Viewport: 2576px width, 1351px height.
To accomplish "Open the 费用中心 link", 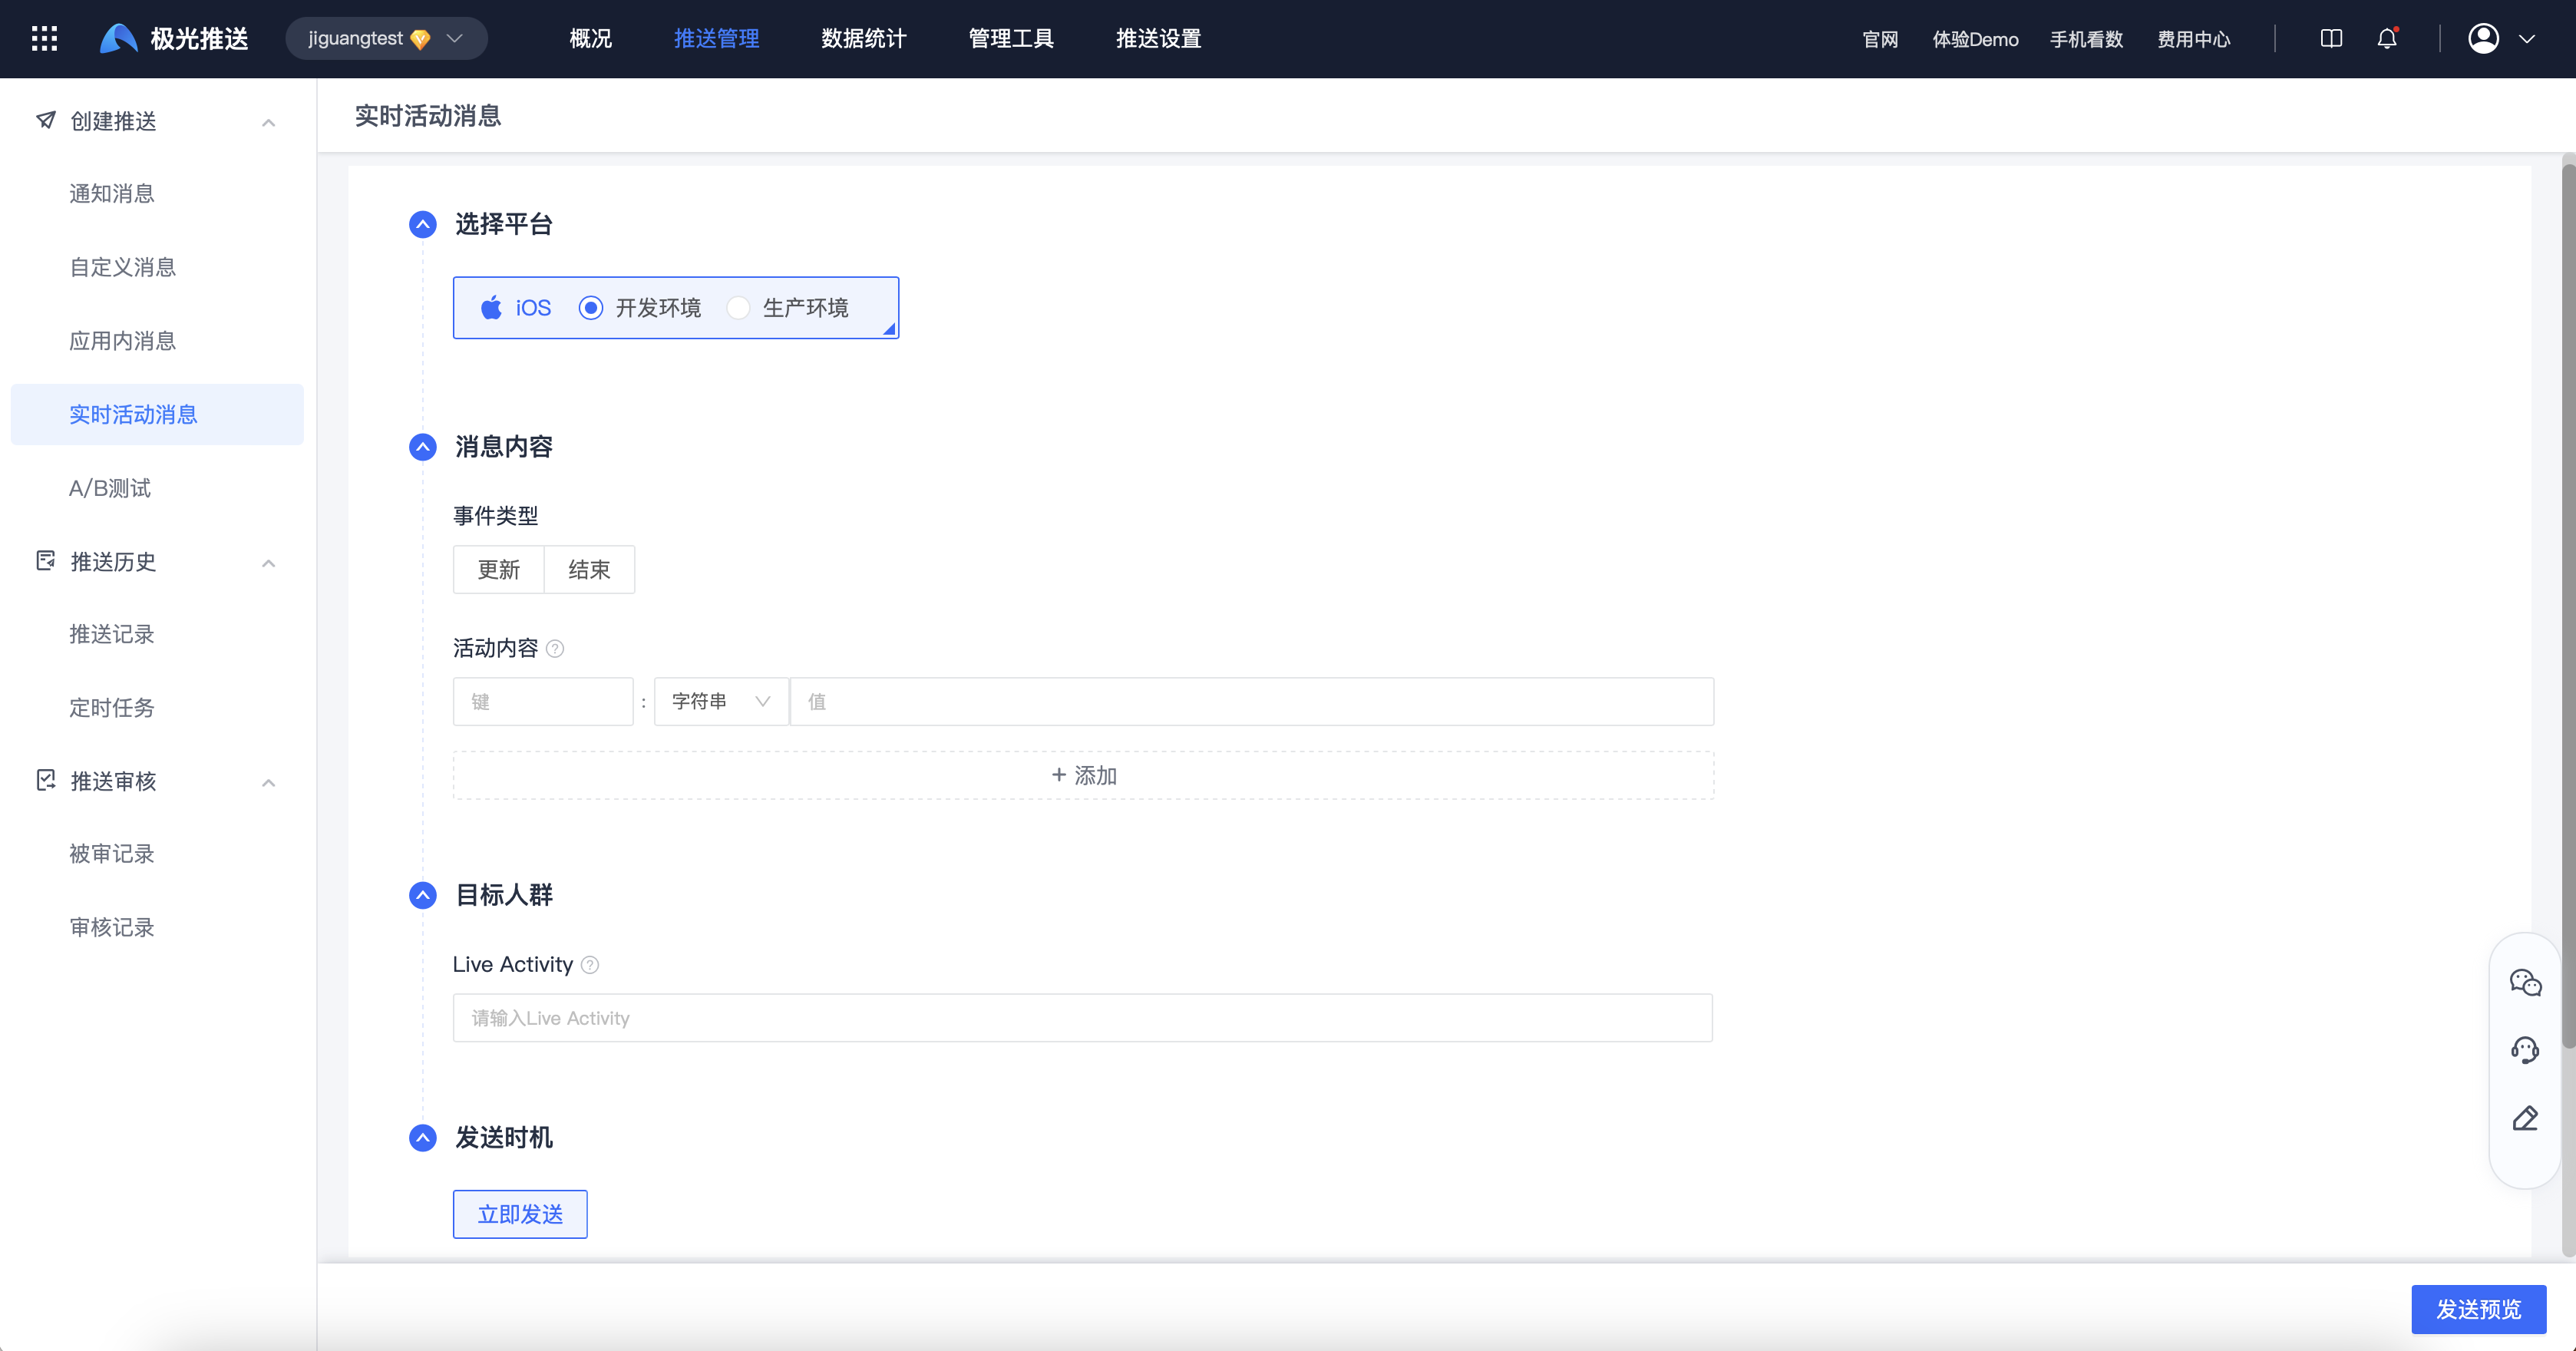I will pos(2193,39).
